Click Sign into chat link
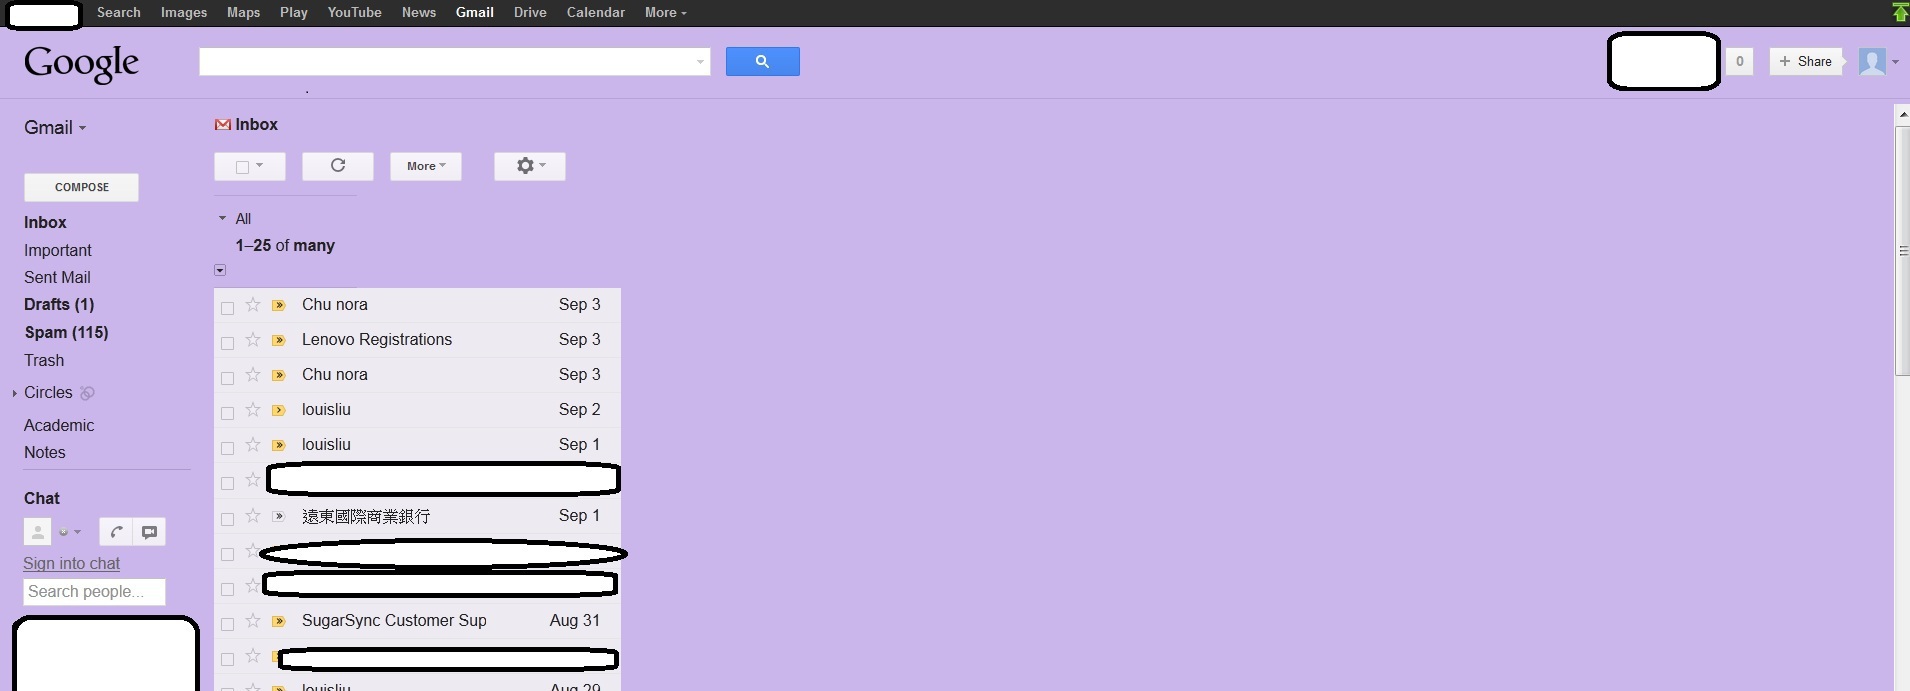Screen dimensions: 1910x691 point(72,564)
